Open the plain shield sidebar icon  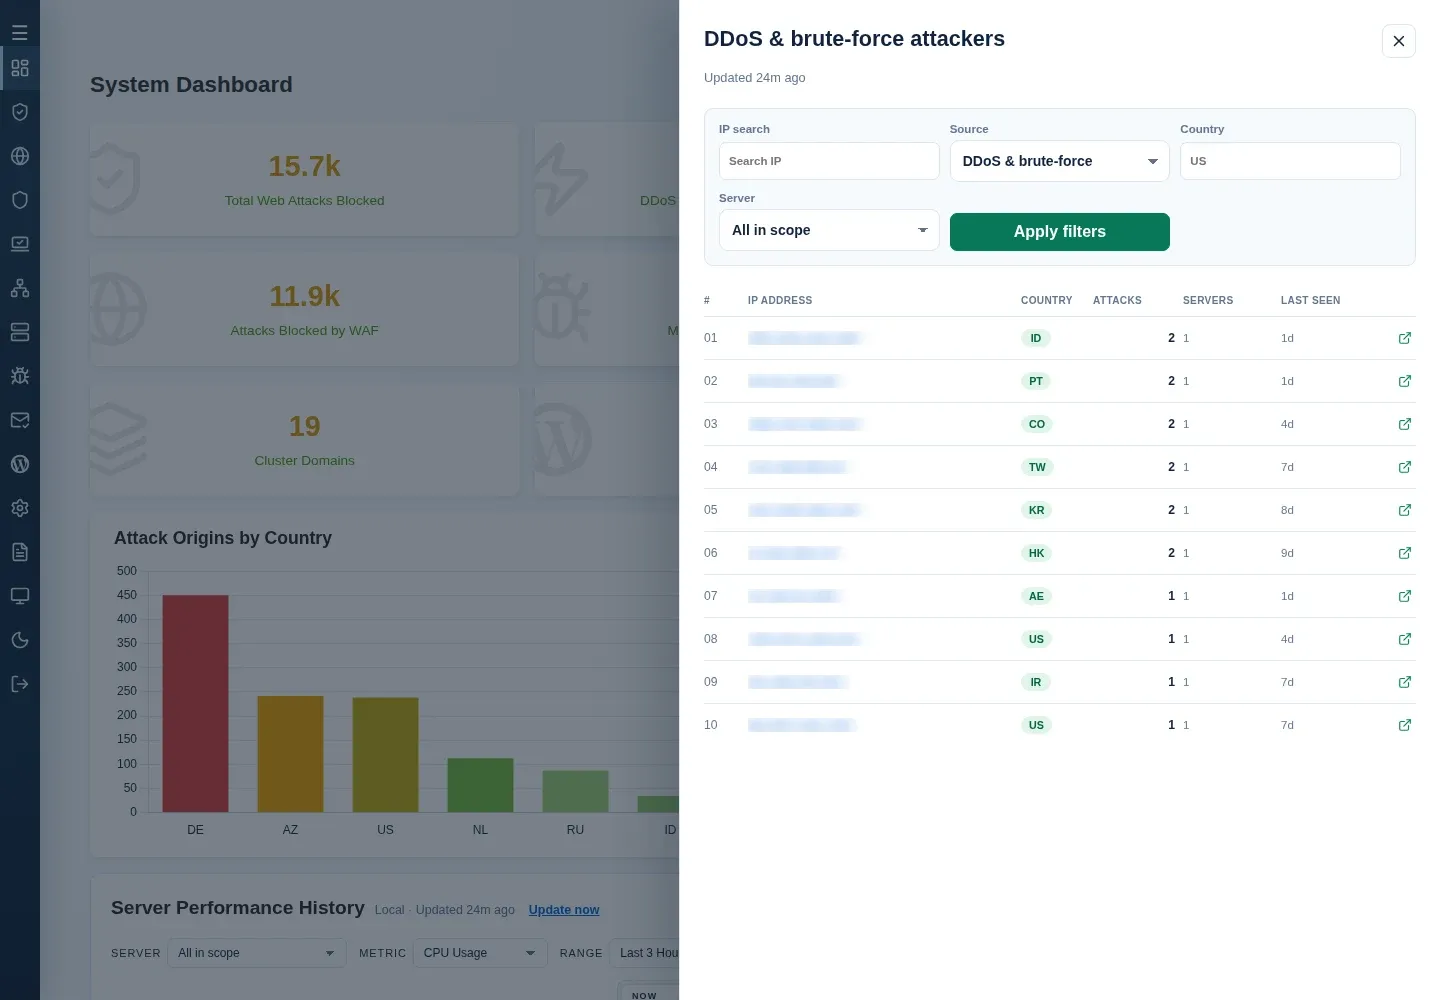coord(19,200)
